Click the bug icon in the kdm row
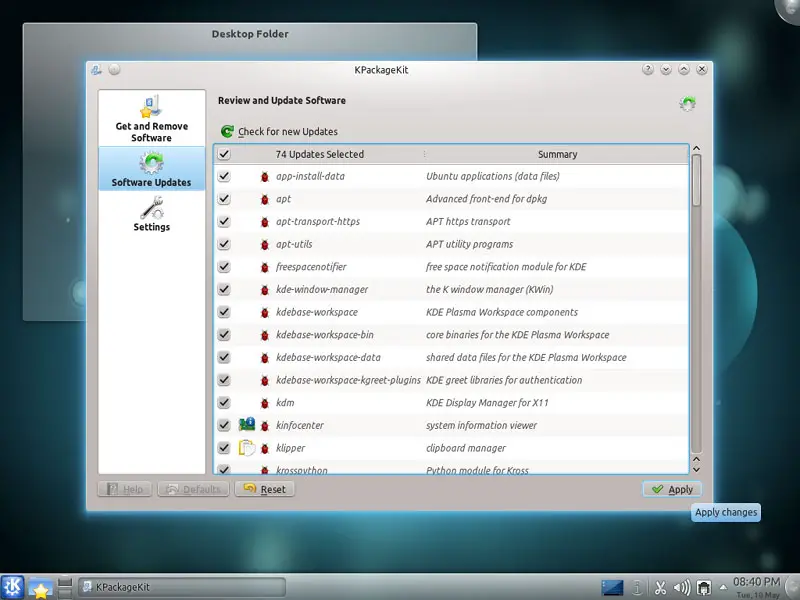800x600 pixels. (x=264, y=403)
